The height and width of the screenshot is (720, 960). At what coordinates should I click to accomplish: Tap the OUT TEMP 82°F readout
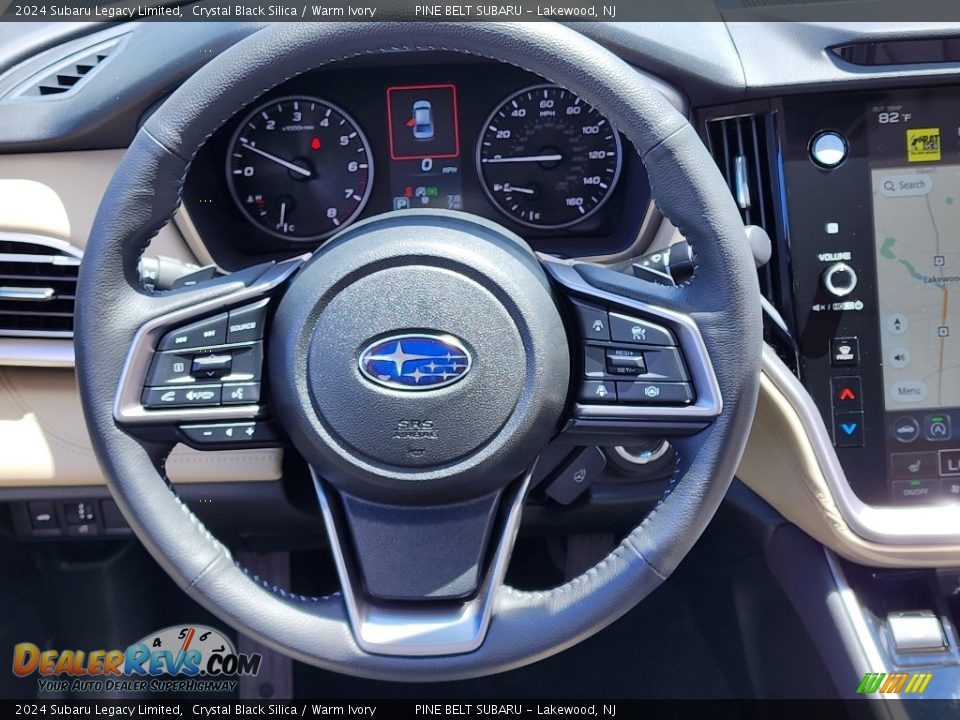[x=892, y=114]
